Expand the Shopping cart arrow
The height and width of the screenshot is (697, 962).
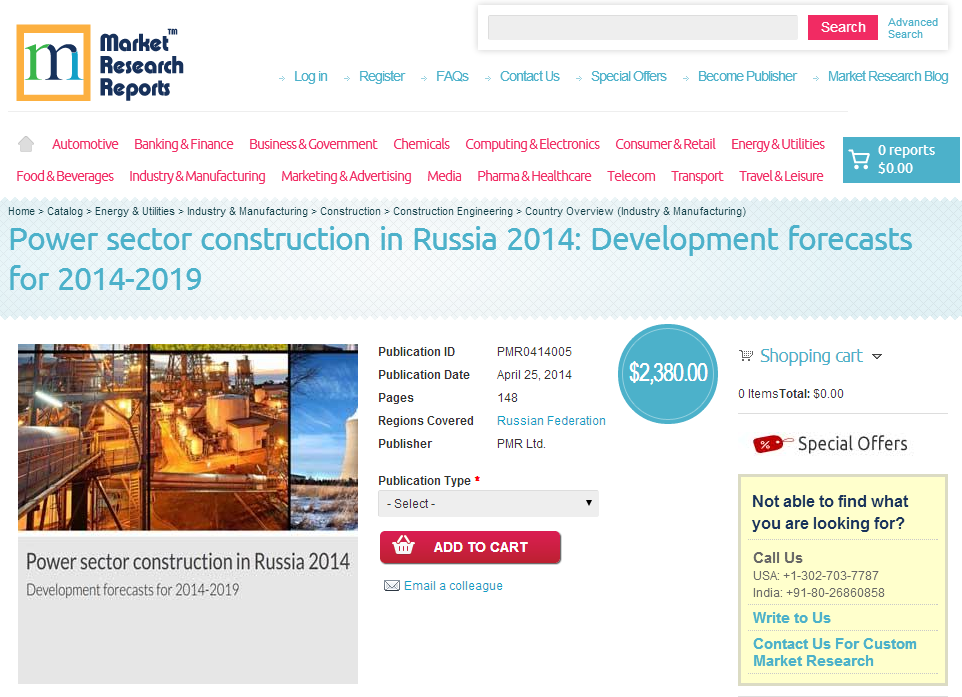pos(877,356)
